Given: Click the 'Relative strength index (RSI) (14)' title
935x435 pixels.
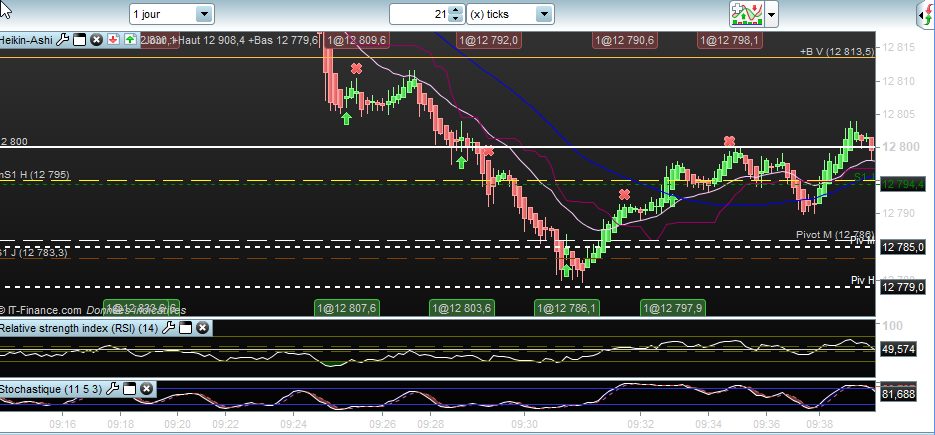Looking at the screenshot, I should point(79,328).
